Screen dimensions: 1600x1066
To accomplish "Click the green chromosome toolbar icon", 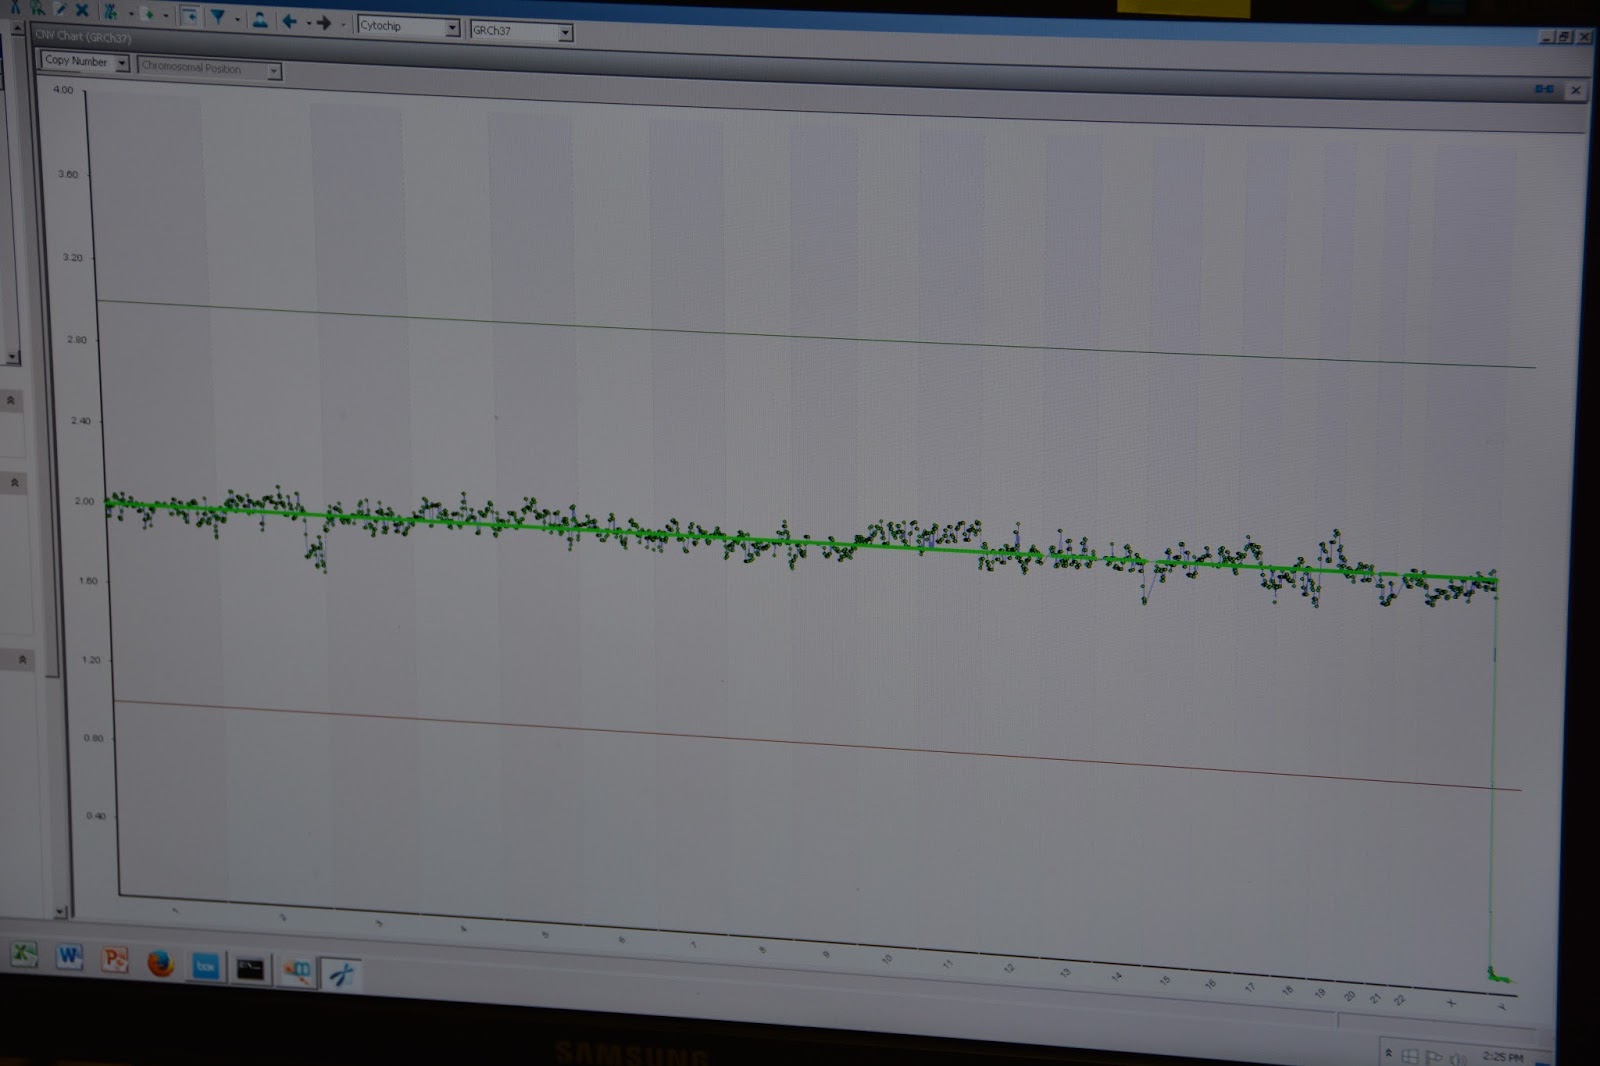I will 112,12.
